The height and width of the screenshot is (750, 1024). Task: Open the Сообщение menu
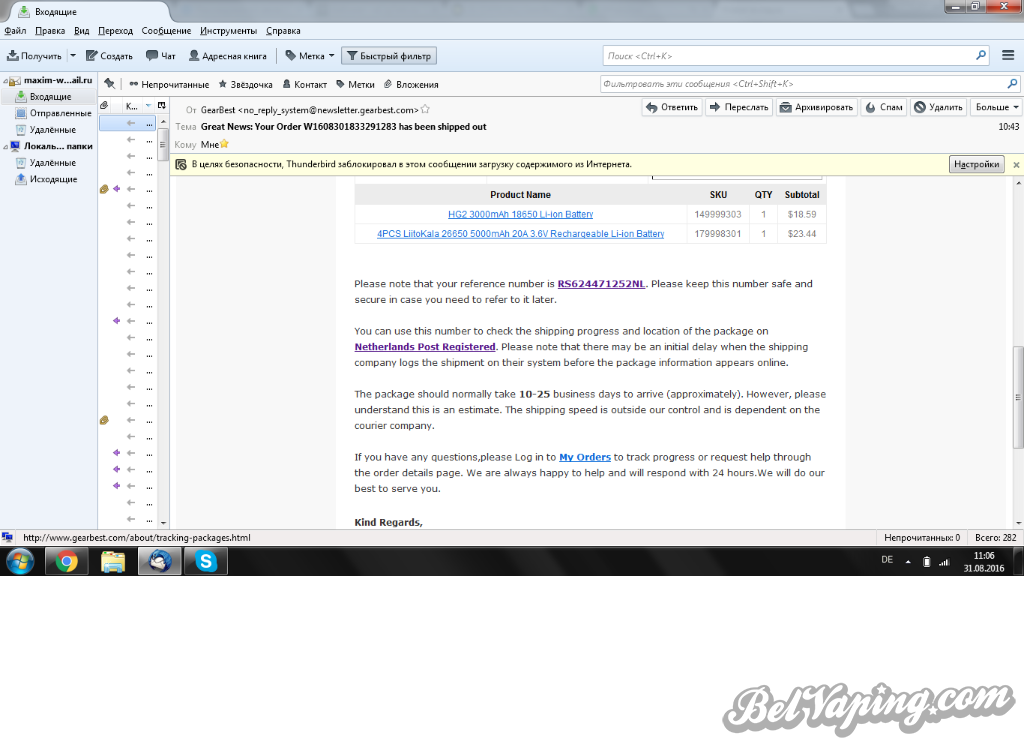pos(166,31)
